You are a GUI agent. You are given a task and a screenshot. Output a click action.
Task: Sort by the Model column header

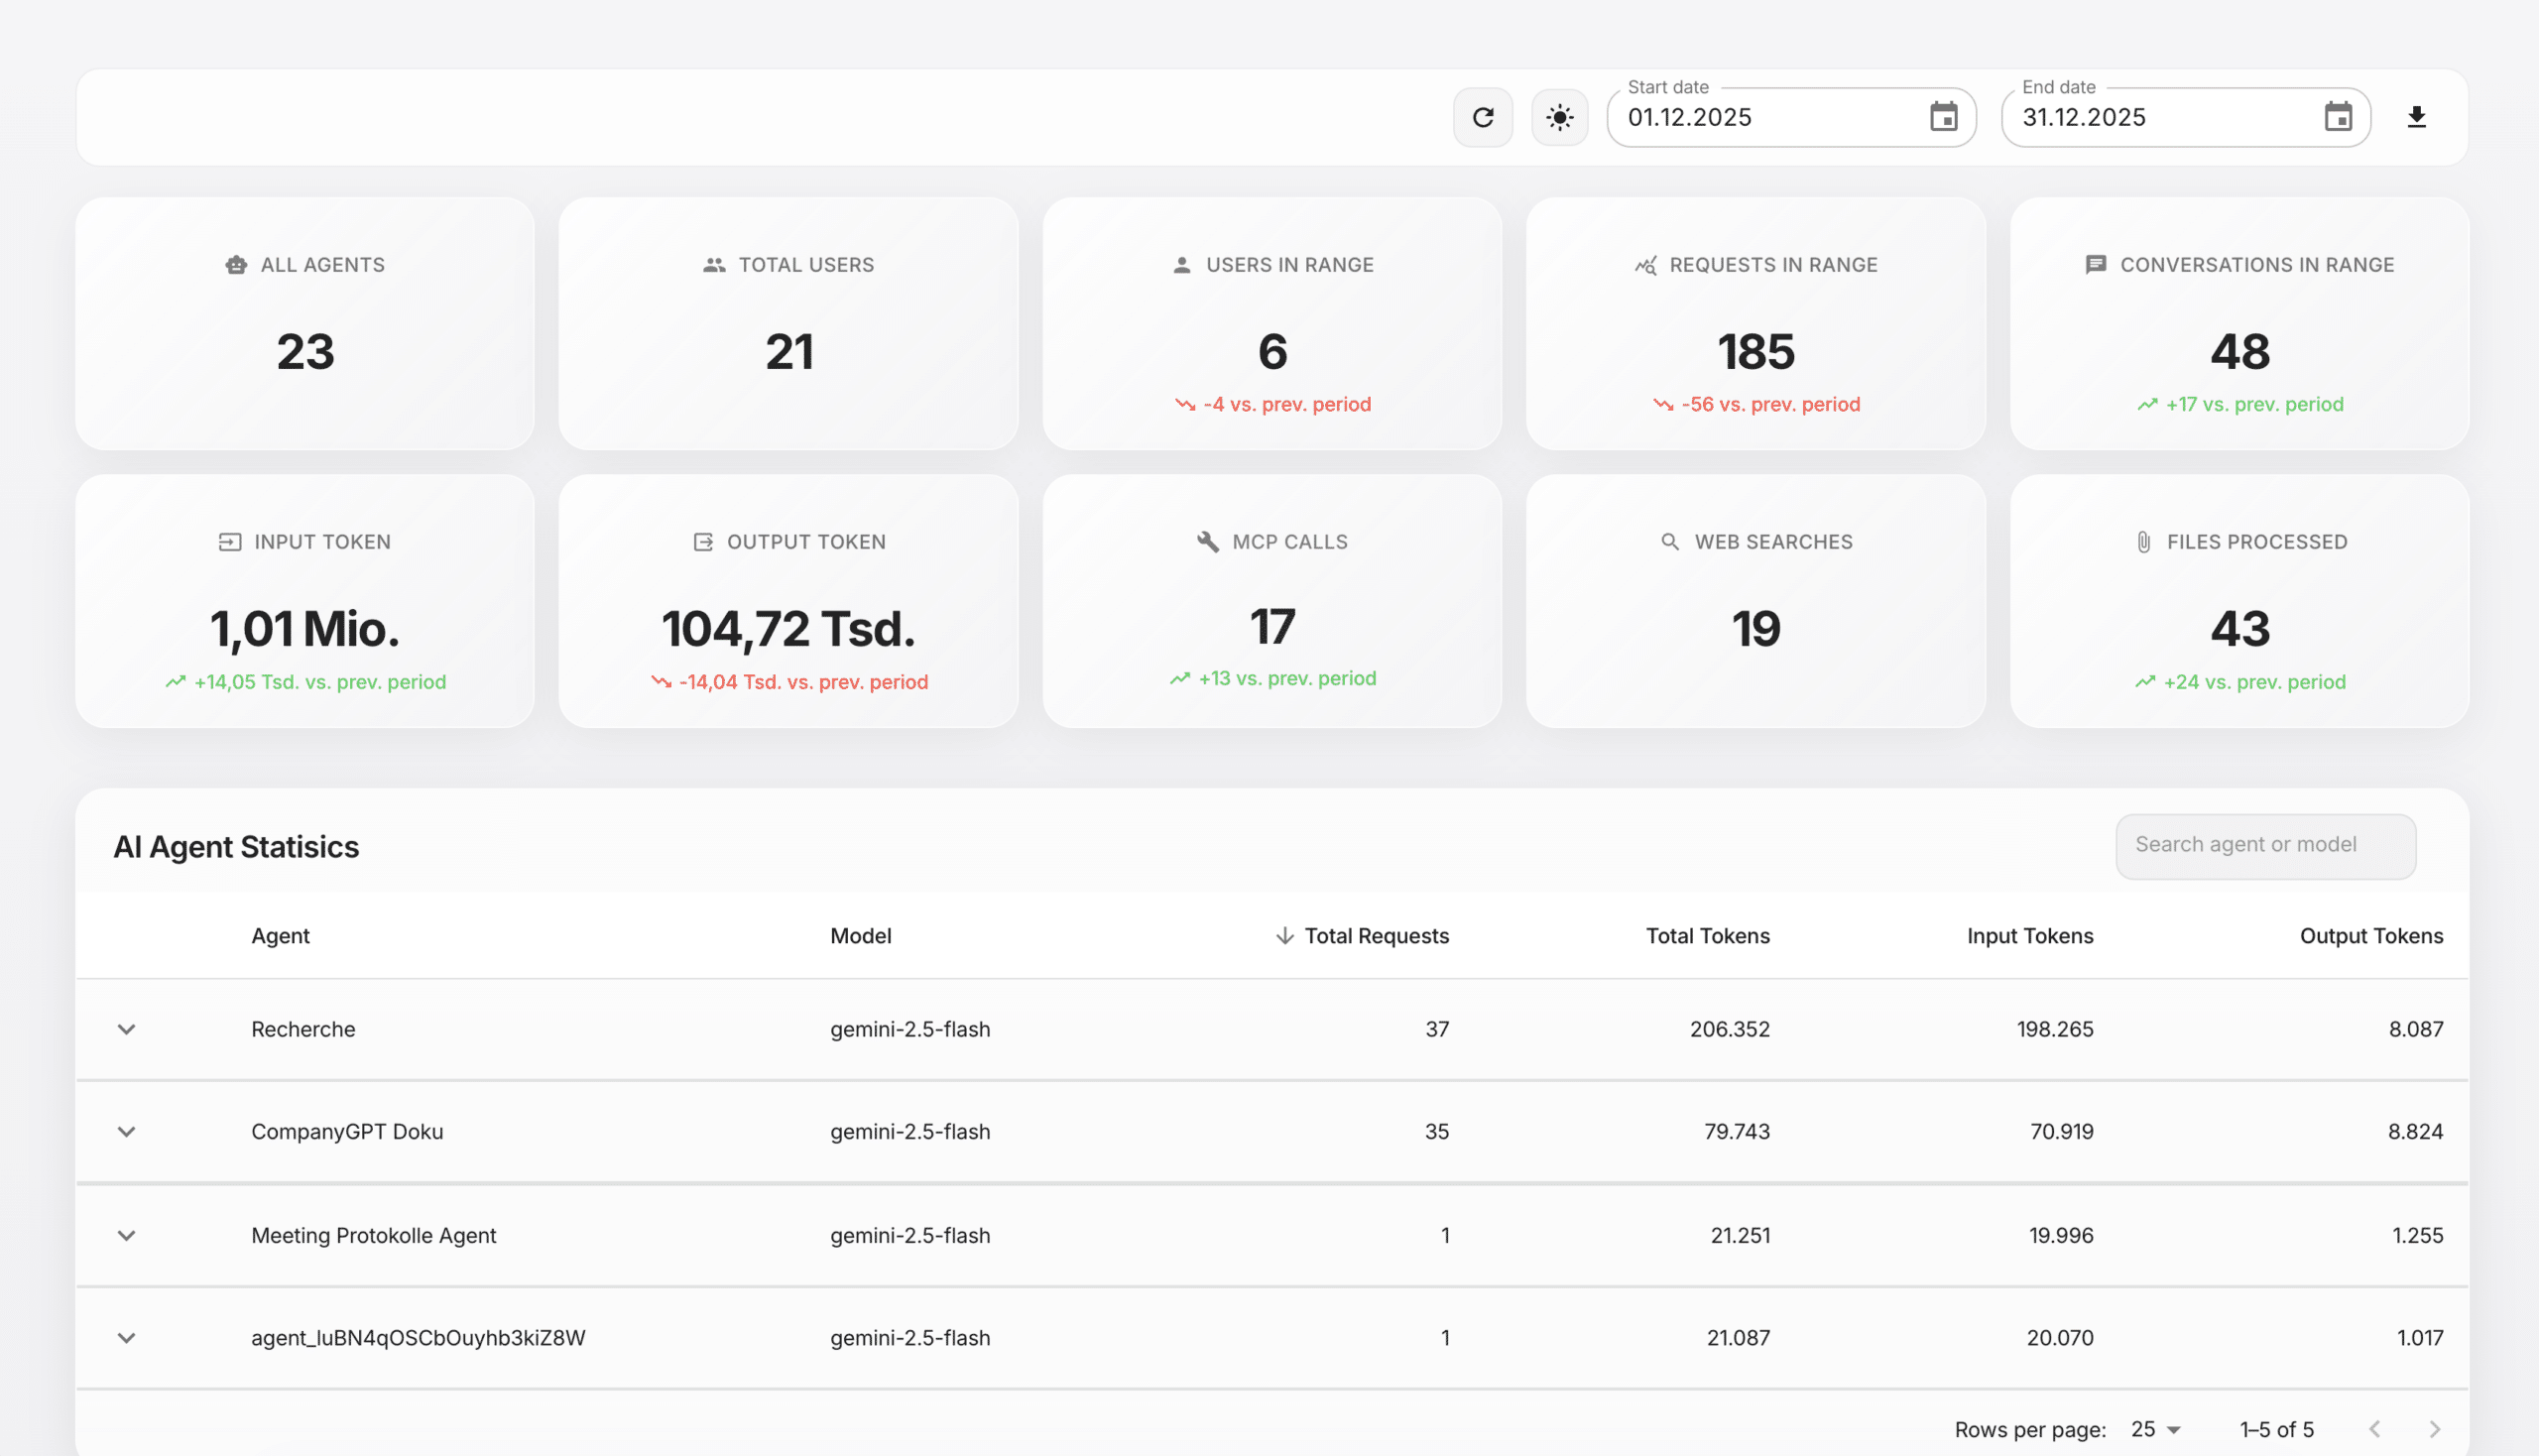(x=860, y=936)
